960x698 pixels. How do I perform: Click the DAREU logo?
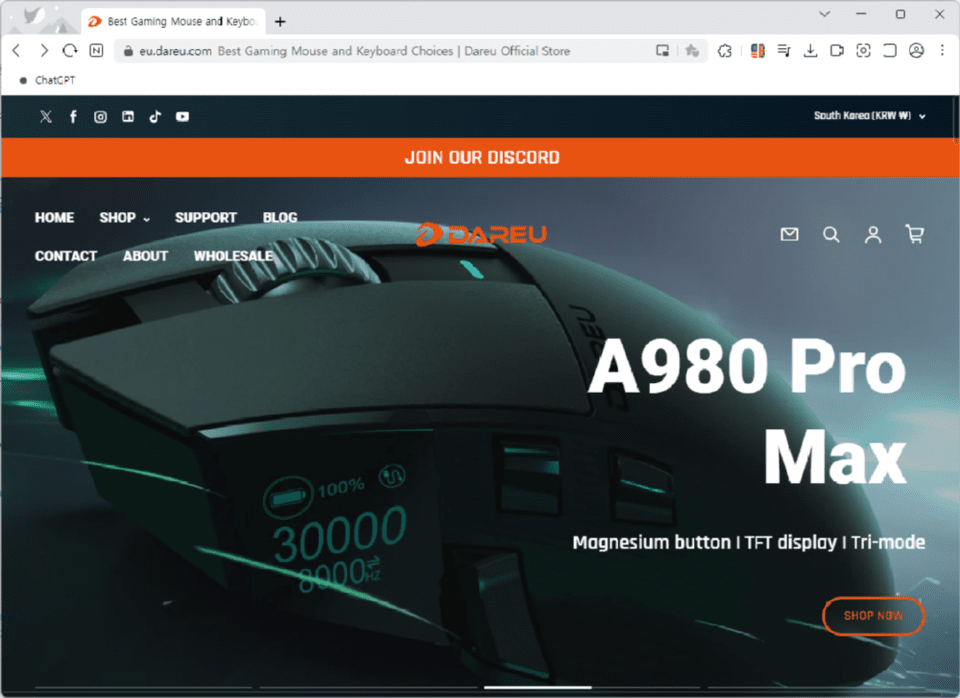coord(481,234)
